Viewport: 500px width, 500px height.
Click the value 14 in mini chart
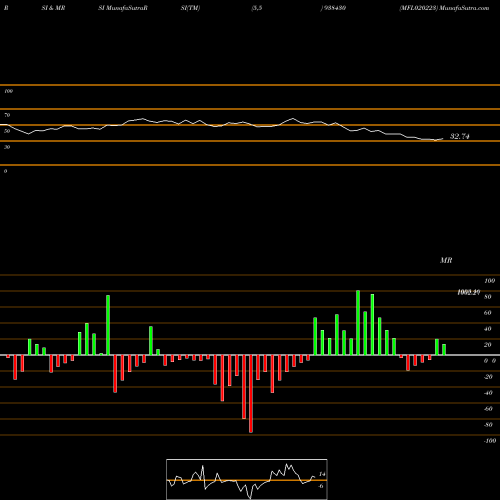tap(322, 474)
